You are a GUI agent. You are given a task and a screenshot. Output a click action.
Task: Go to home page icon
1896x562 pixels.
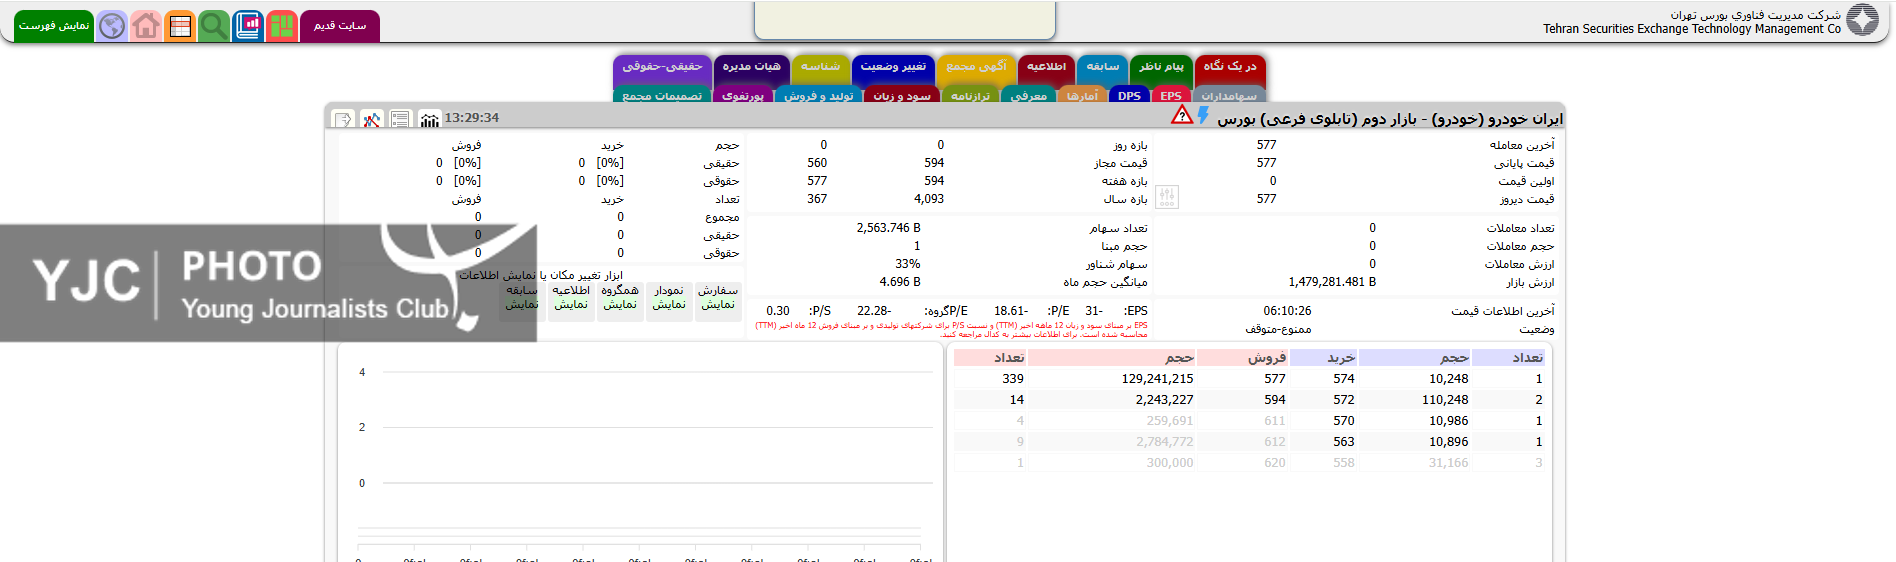tap(146, 25)
